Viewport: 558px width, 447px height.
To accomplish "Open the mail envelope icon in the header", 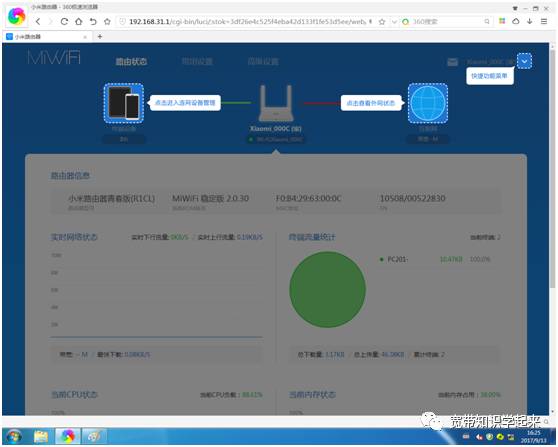I will point(452,62).
